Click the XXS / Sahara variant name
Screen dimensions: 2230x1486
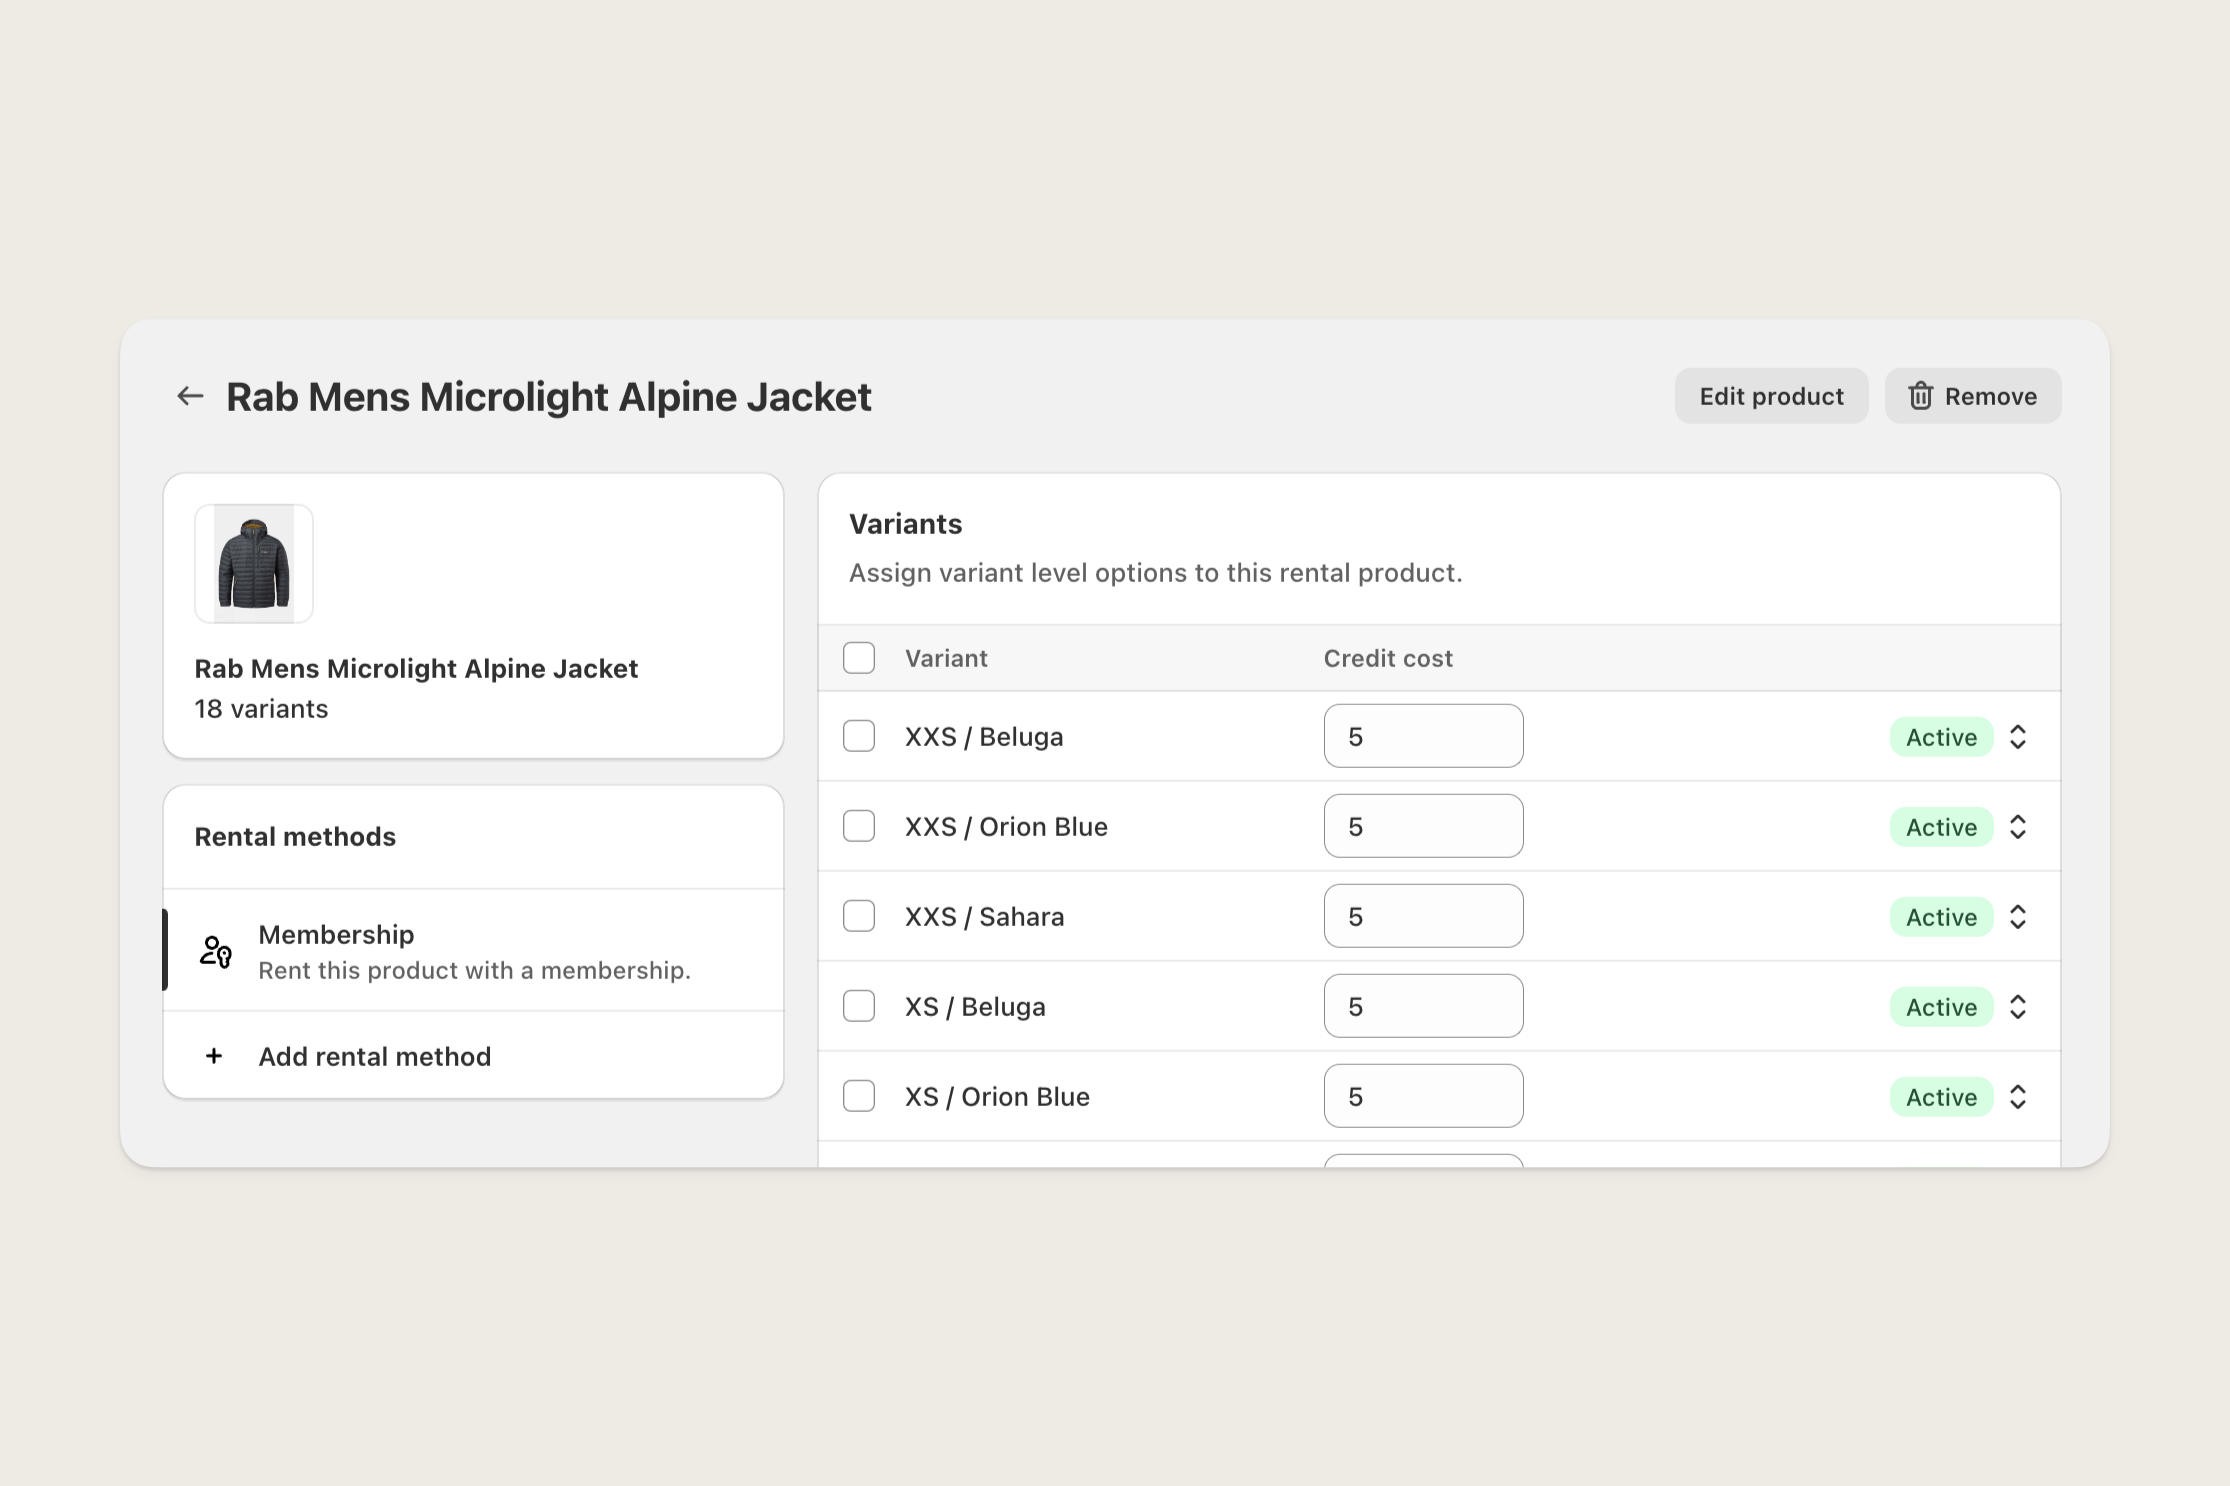point(984,917)
